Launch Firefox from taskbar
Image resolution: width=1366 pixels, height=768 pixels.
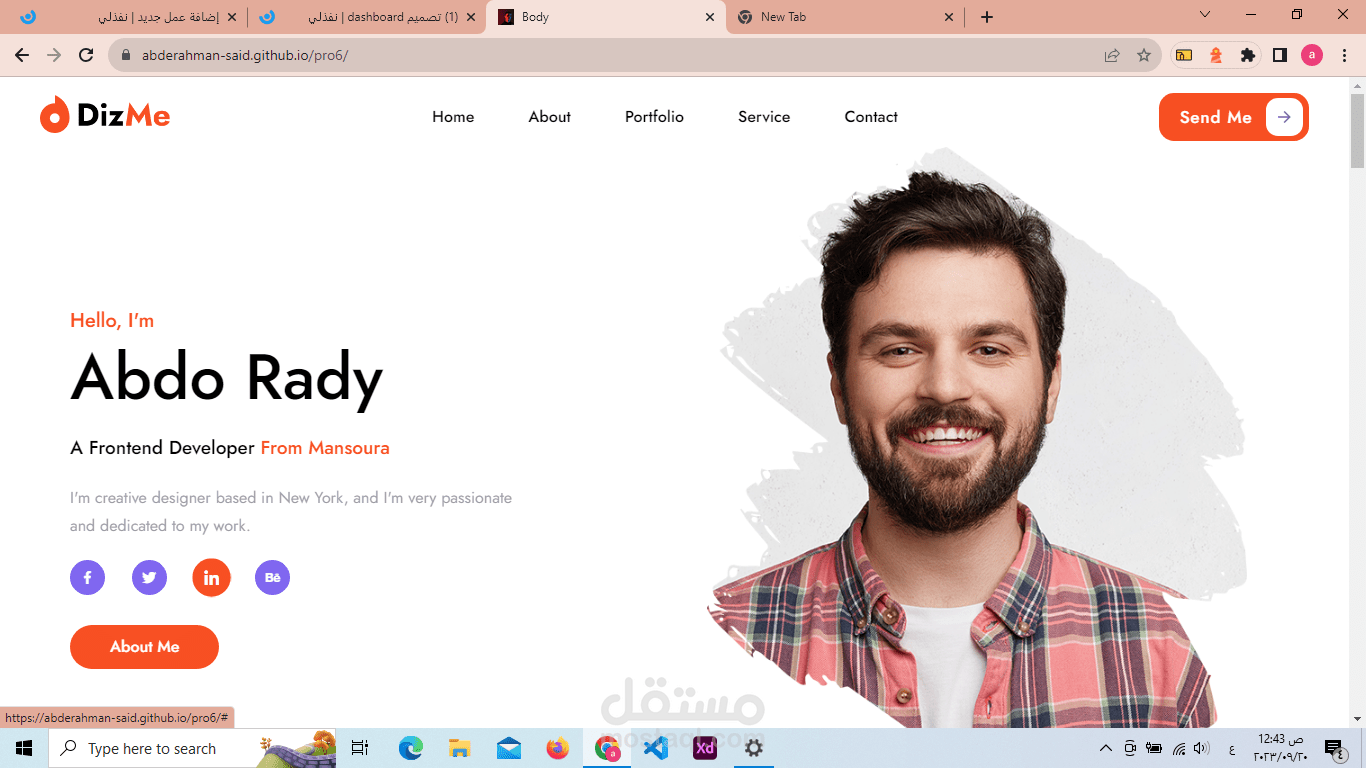pos(557,748)
